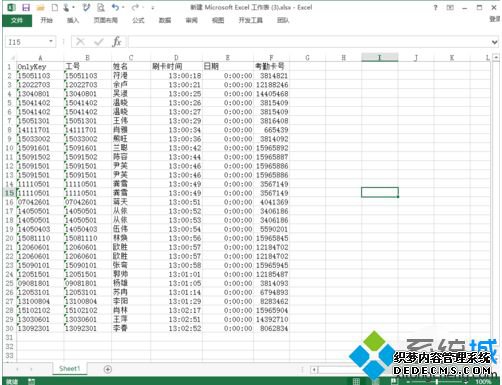Click the Save icon in quick access toolbar

[26, 7]
